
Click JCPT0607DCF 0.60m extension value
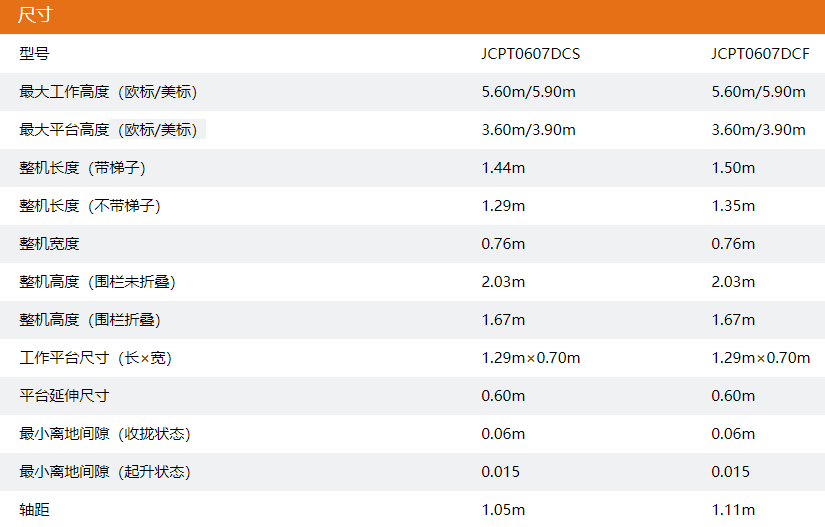pyautogui.click(x=733, y=396)
